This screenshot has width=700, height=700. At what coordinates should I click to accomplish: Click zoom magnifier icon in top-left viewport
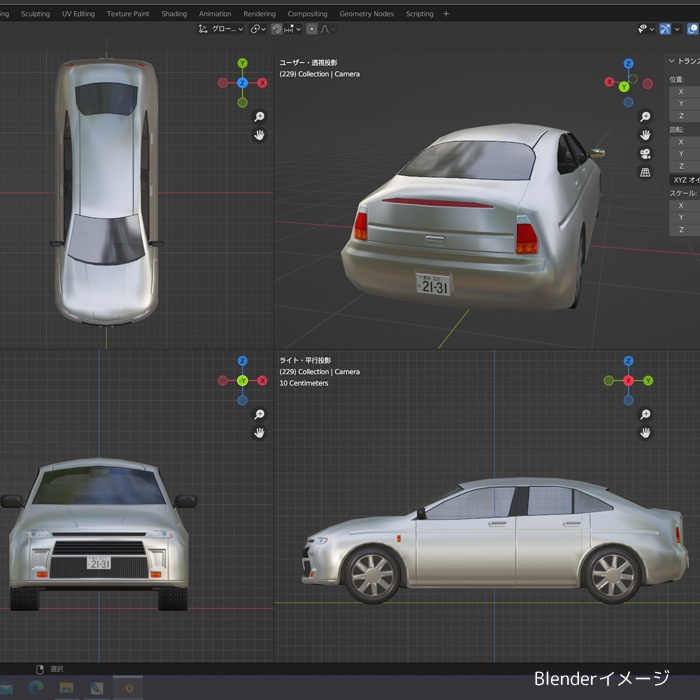coord(259,117)
